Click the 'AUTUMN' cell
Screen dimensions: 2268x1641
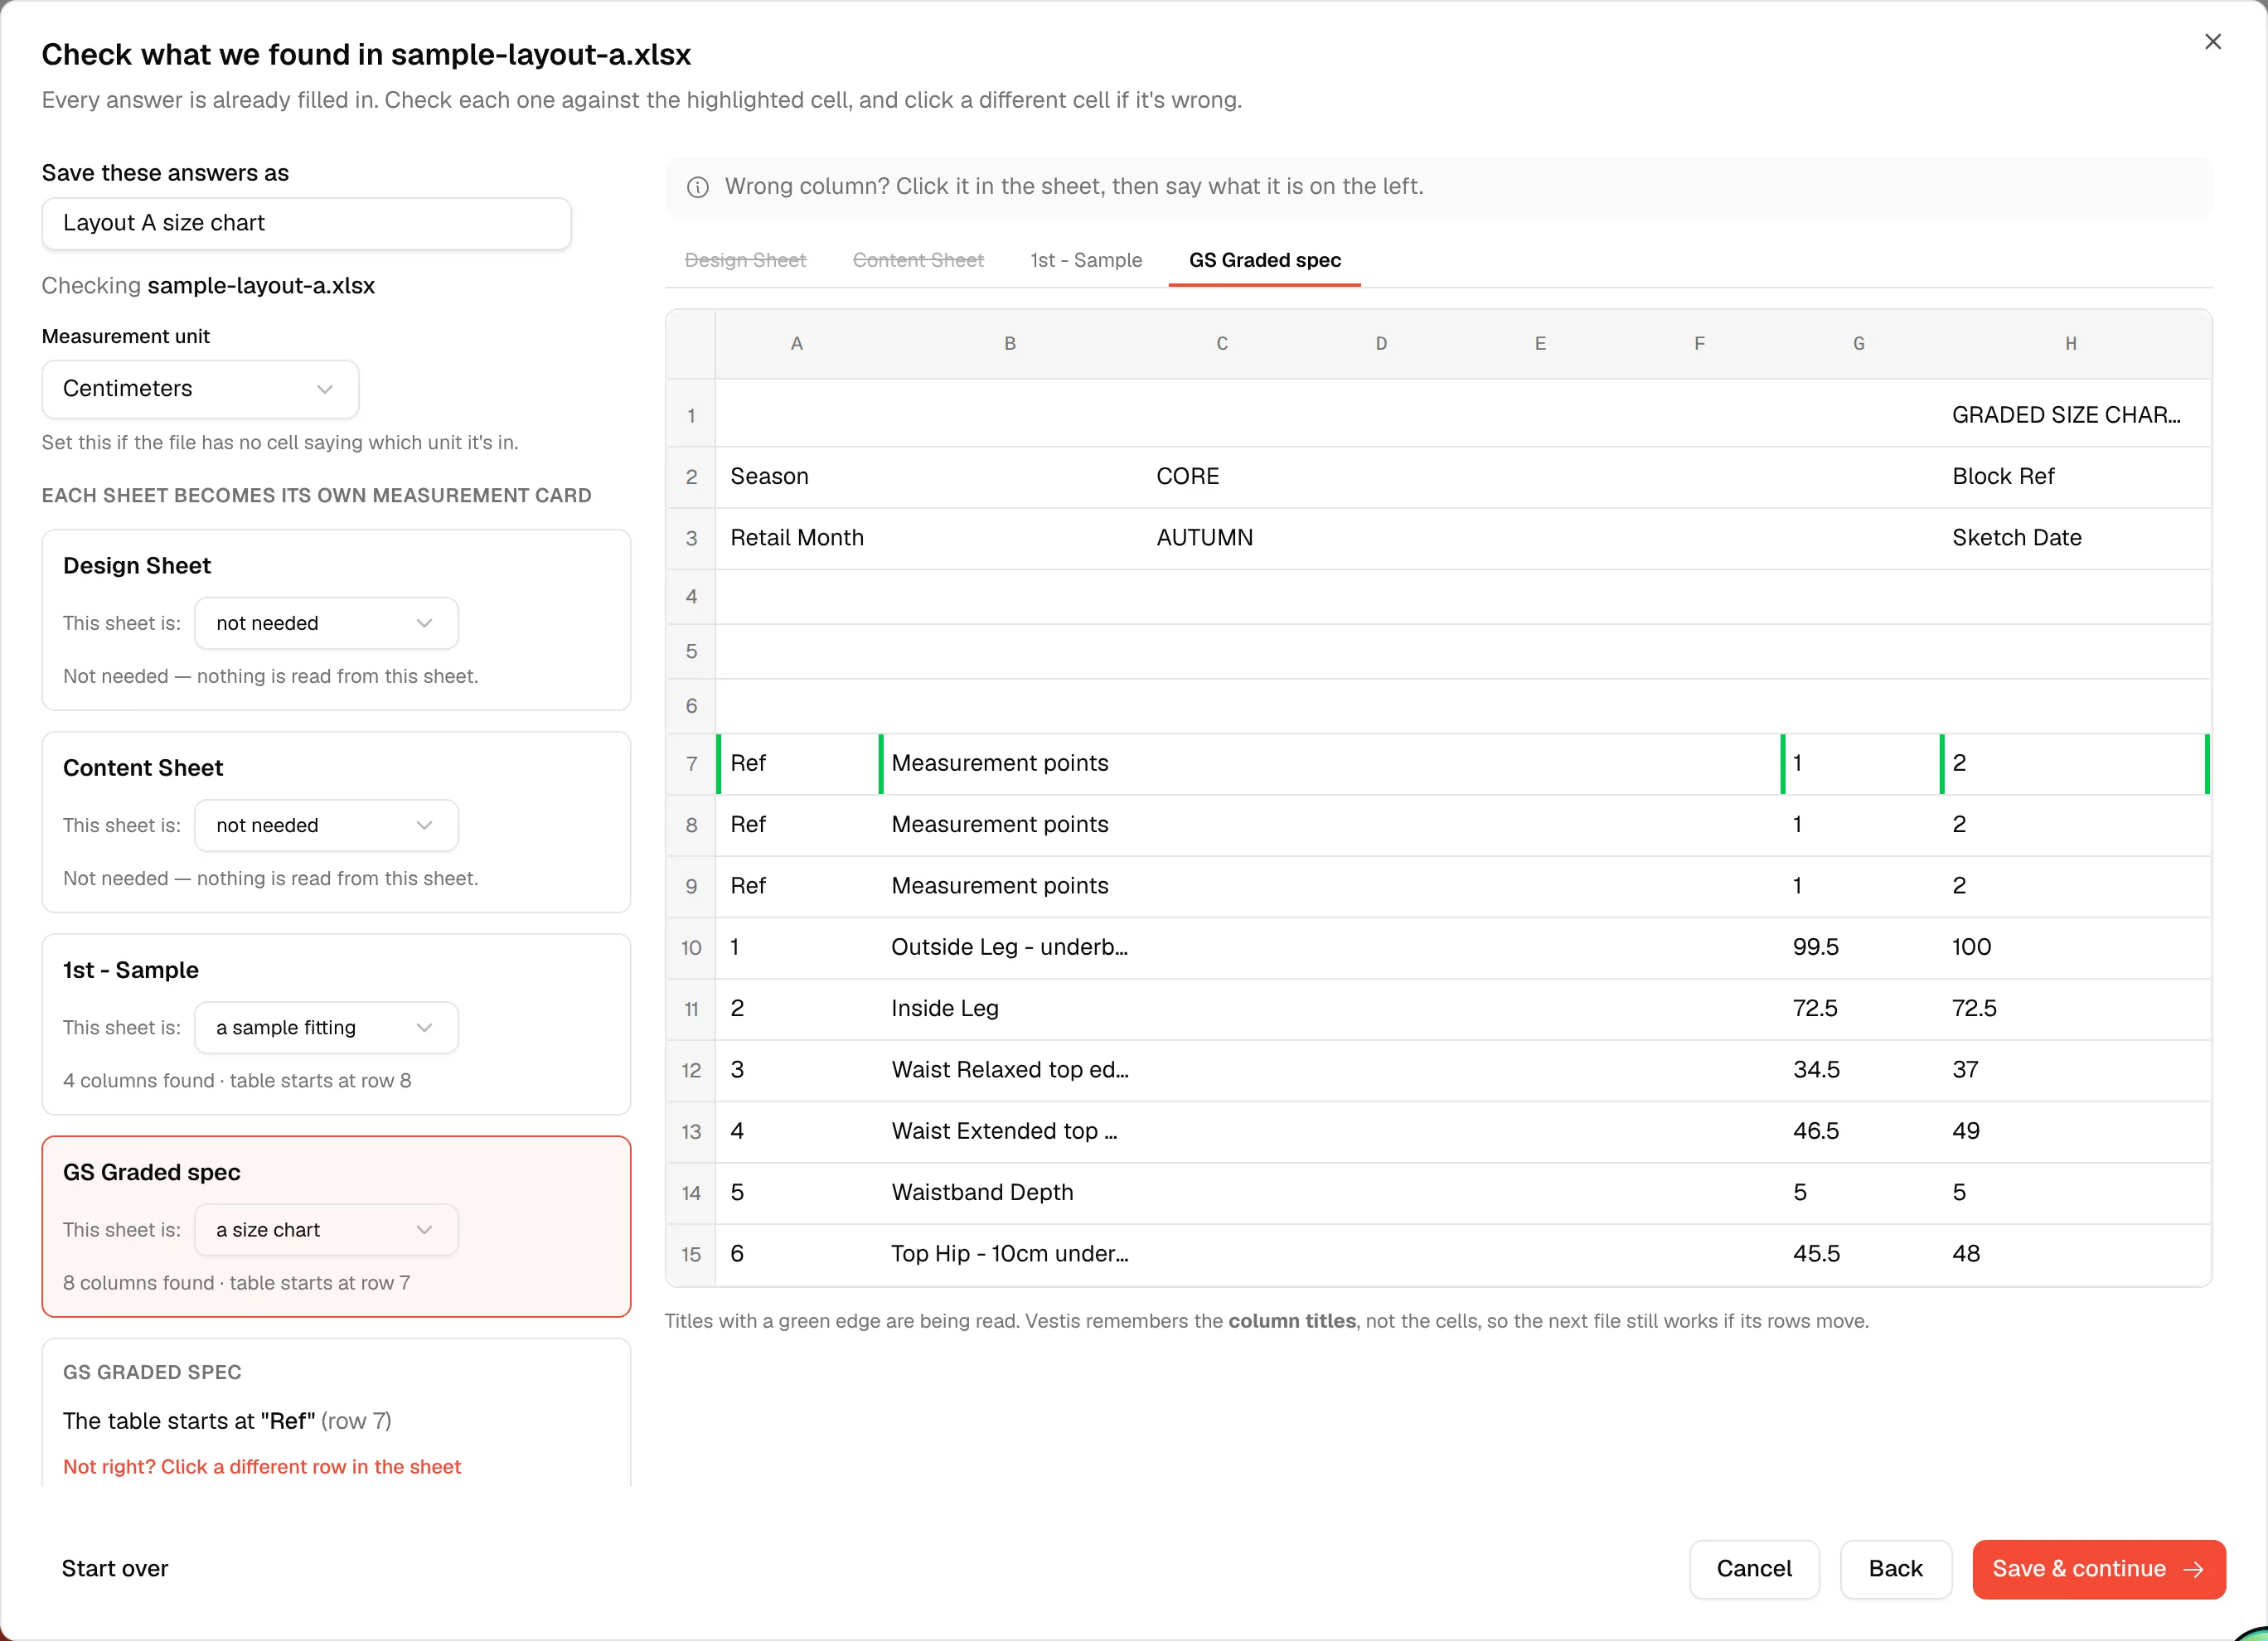[x=1222, y=537]
